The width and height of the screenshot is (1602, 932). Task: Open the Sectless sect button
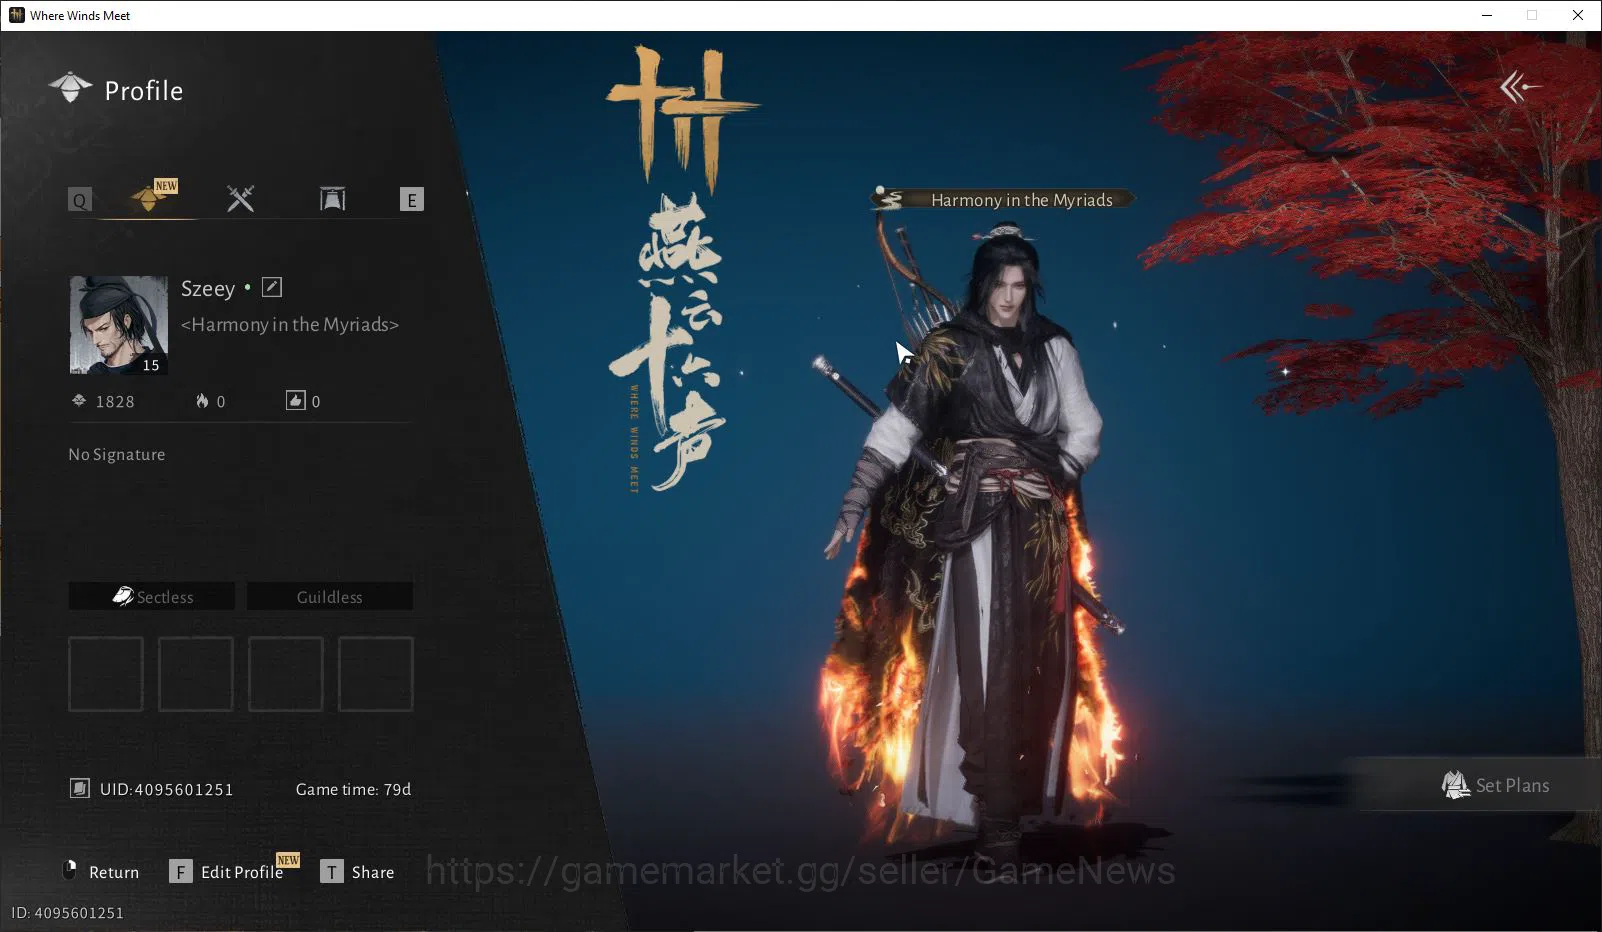152,596
